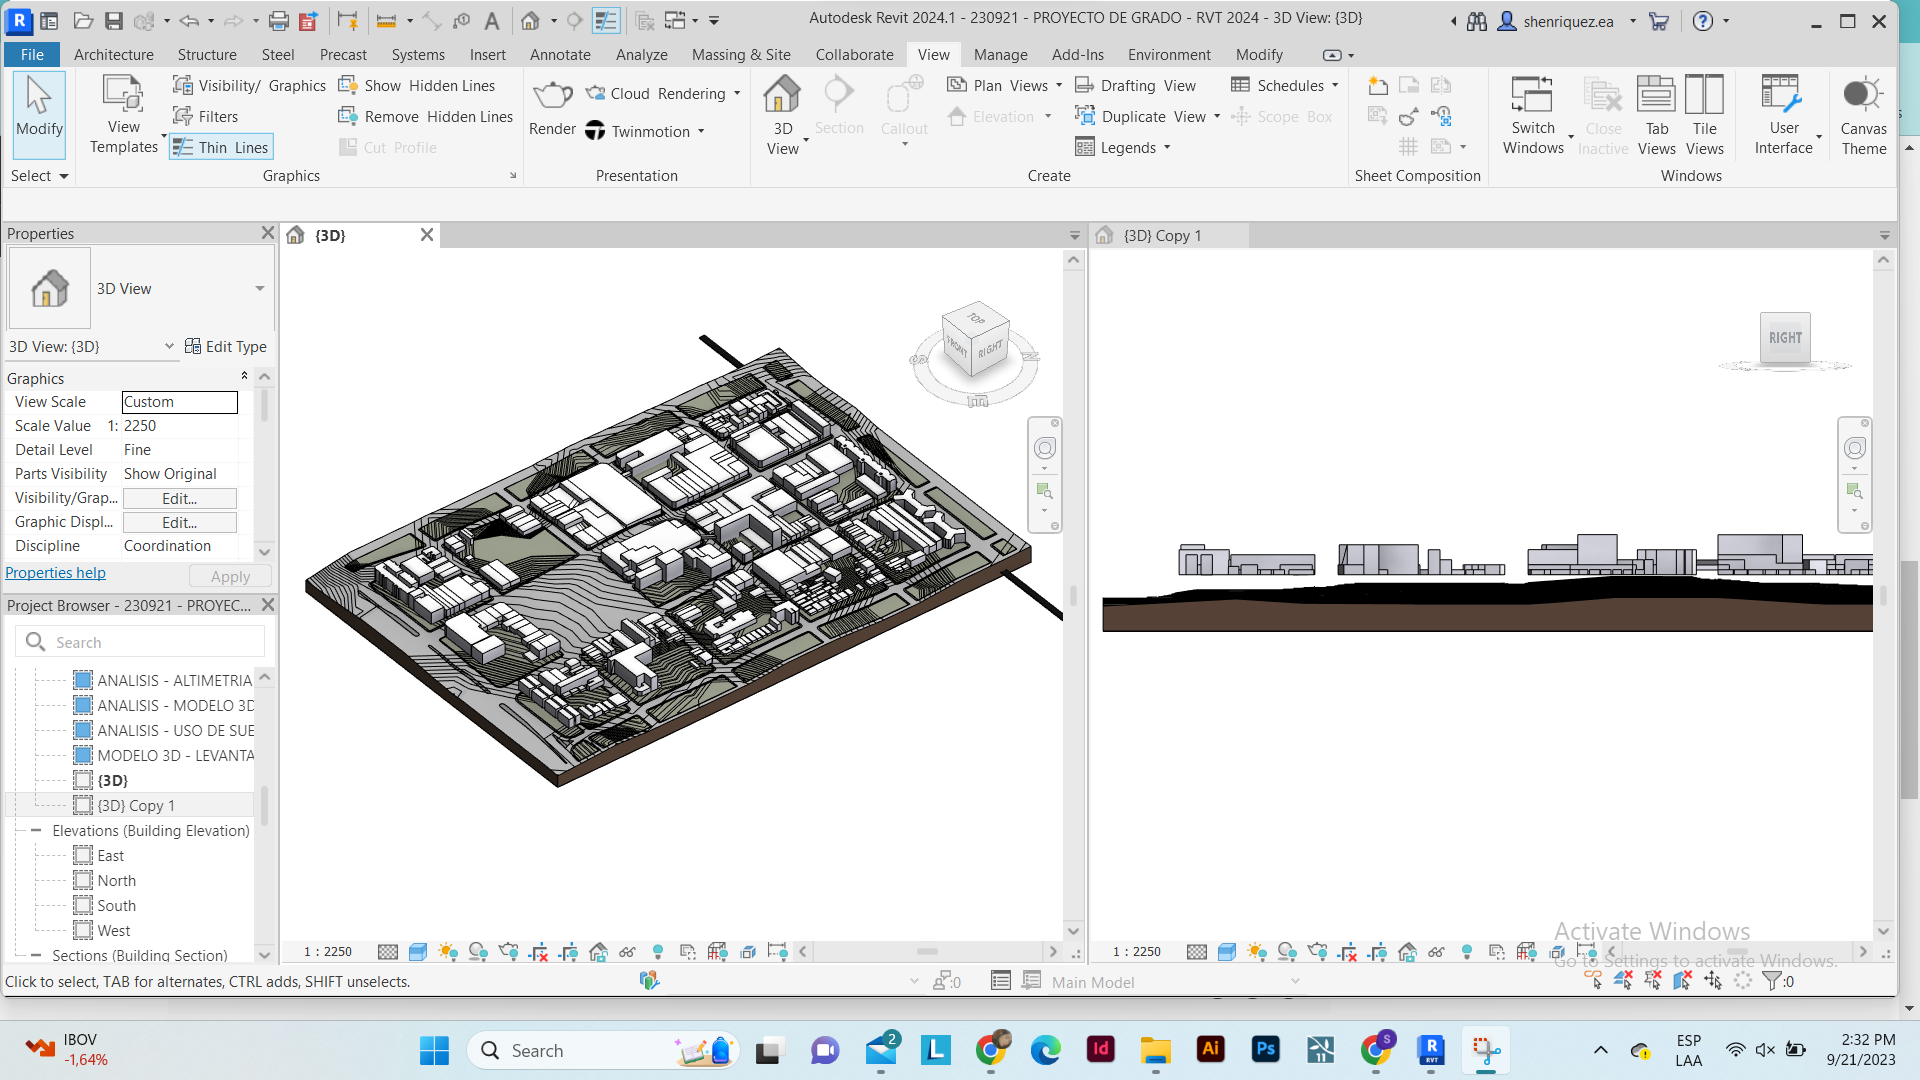Viewport: 1920px width, 1080px height.
Task: Open the File menu
Action: tap(32, 55)
